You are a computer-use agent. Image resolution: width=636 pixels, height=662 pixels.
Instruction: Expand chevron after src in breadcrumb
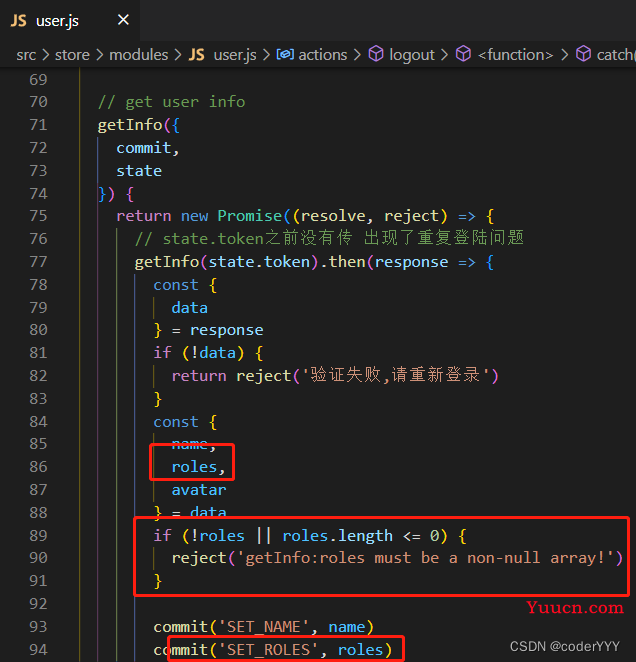click(46, 55)
